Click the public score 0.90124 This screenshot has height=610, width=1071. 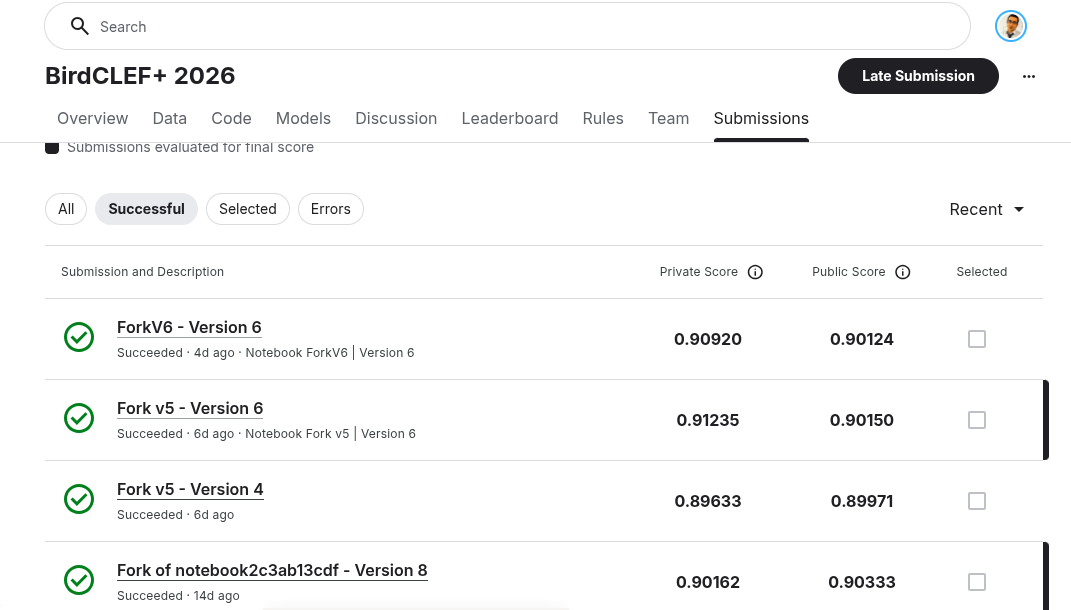[x=861, y=339]
